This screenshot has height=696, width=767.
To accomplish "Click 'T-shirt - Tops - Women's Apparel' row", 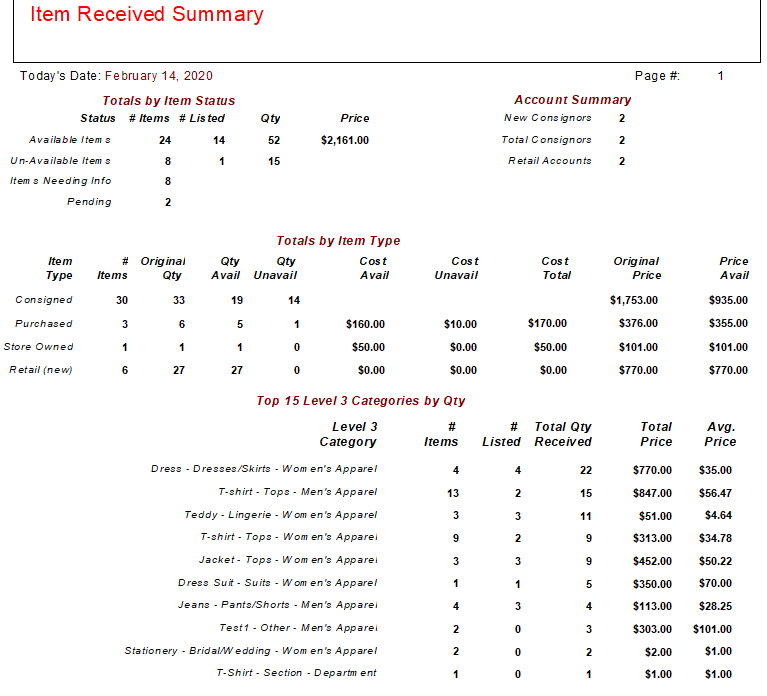I will (466, 538).
